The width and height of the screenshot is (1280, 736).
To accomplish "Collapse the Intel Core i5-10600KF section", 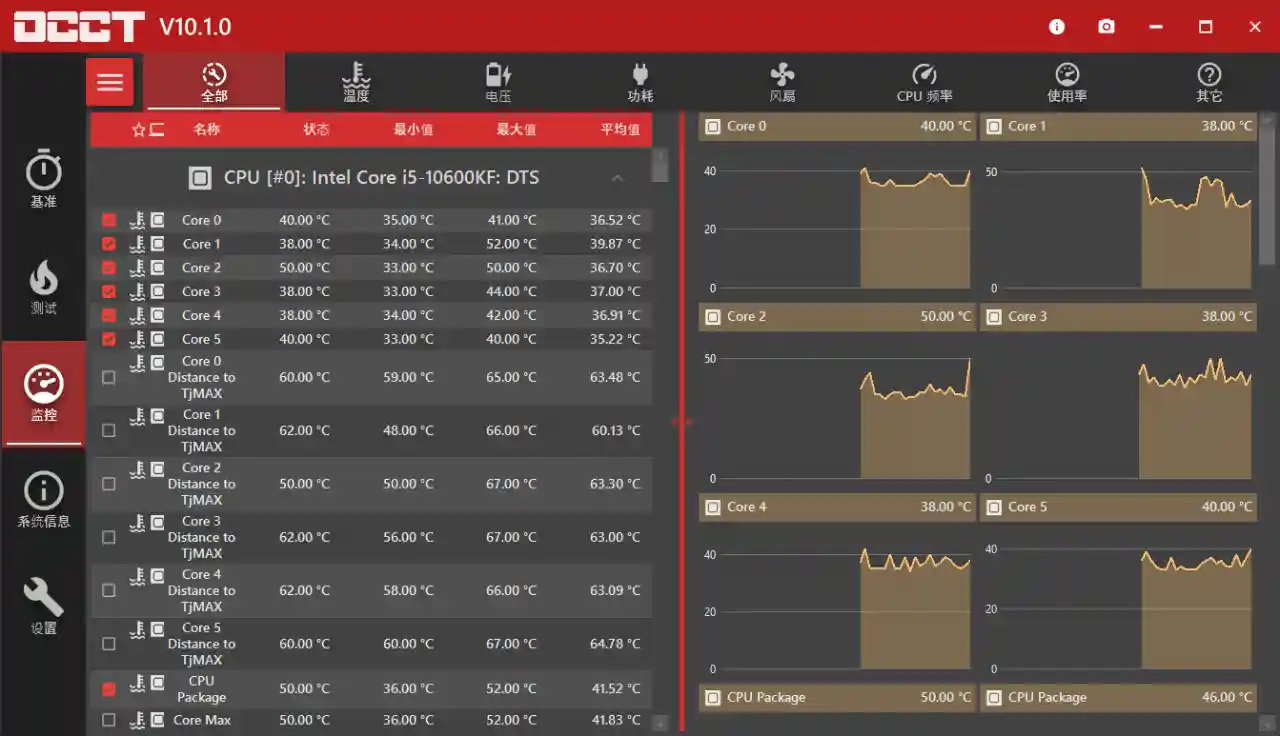I will 618,177.
